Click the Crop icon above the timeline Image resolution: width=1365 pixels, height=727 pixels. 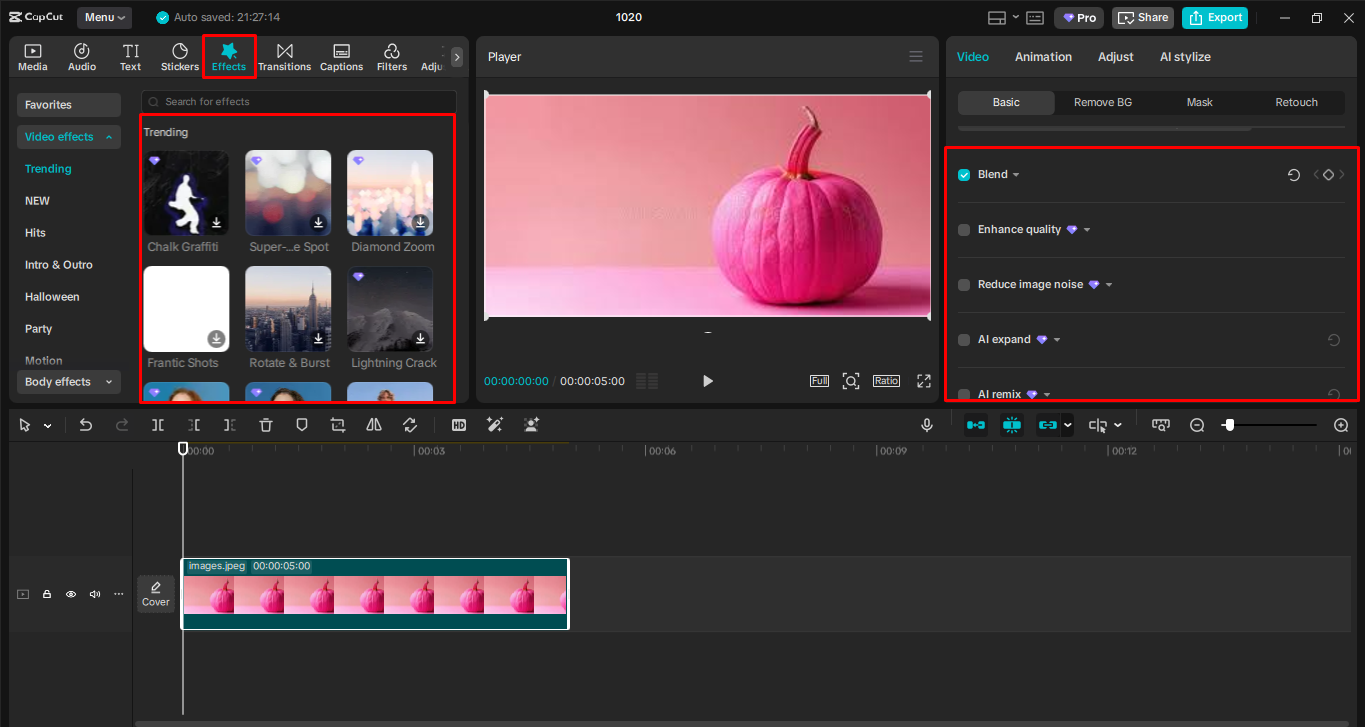pos(337,424)
